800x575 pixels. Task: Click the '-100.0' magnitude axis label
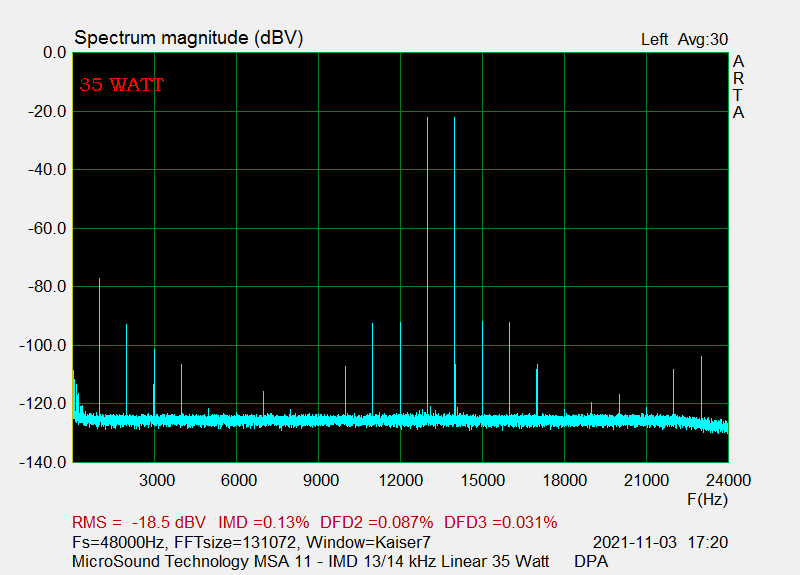click(x=43, y=346)
